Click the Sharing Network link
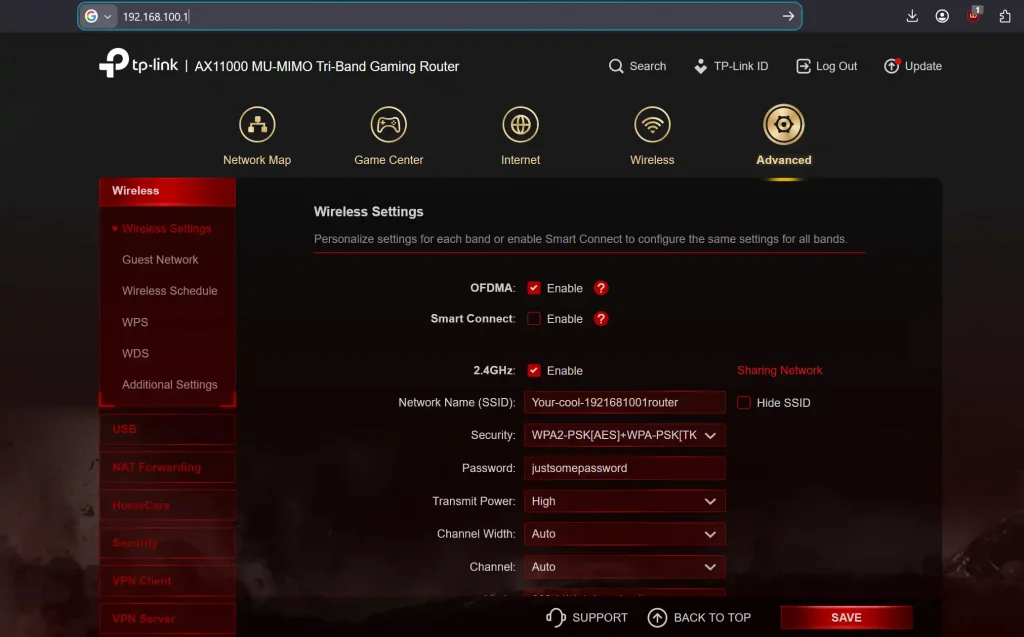The width and height of the screenshot is (1024, 637). [x=779, y=371]
